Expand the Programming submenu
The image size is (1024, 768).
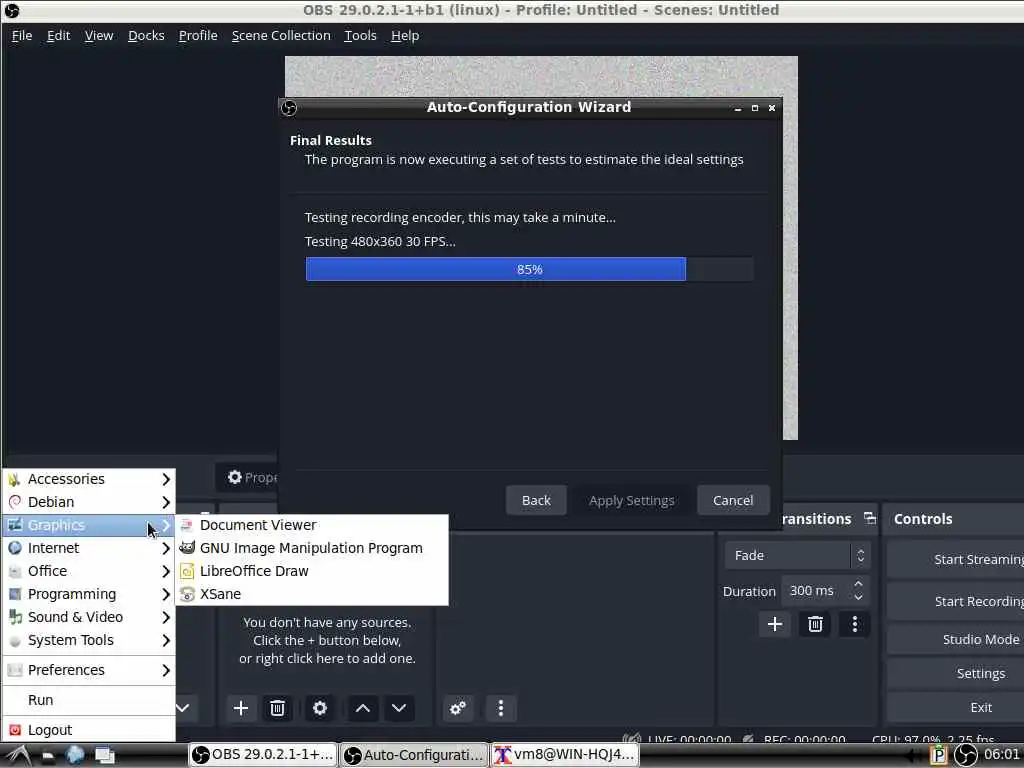(x=89, y=594)
